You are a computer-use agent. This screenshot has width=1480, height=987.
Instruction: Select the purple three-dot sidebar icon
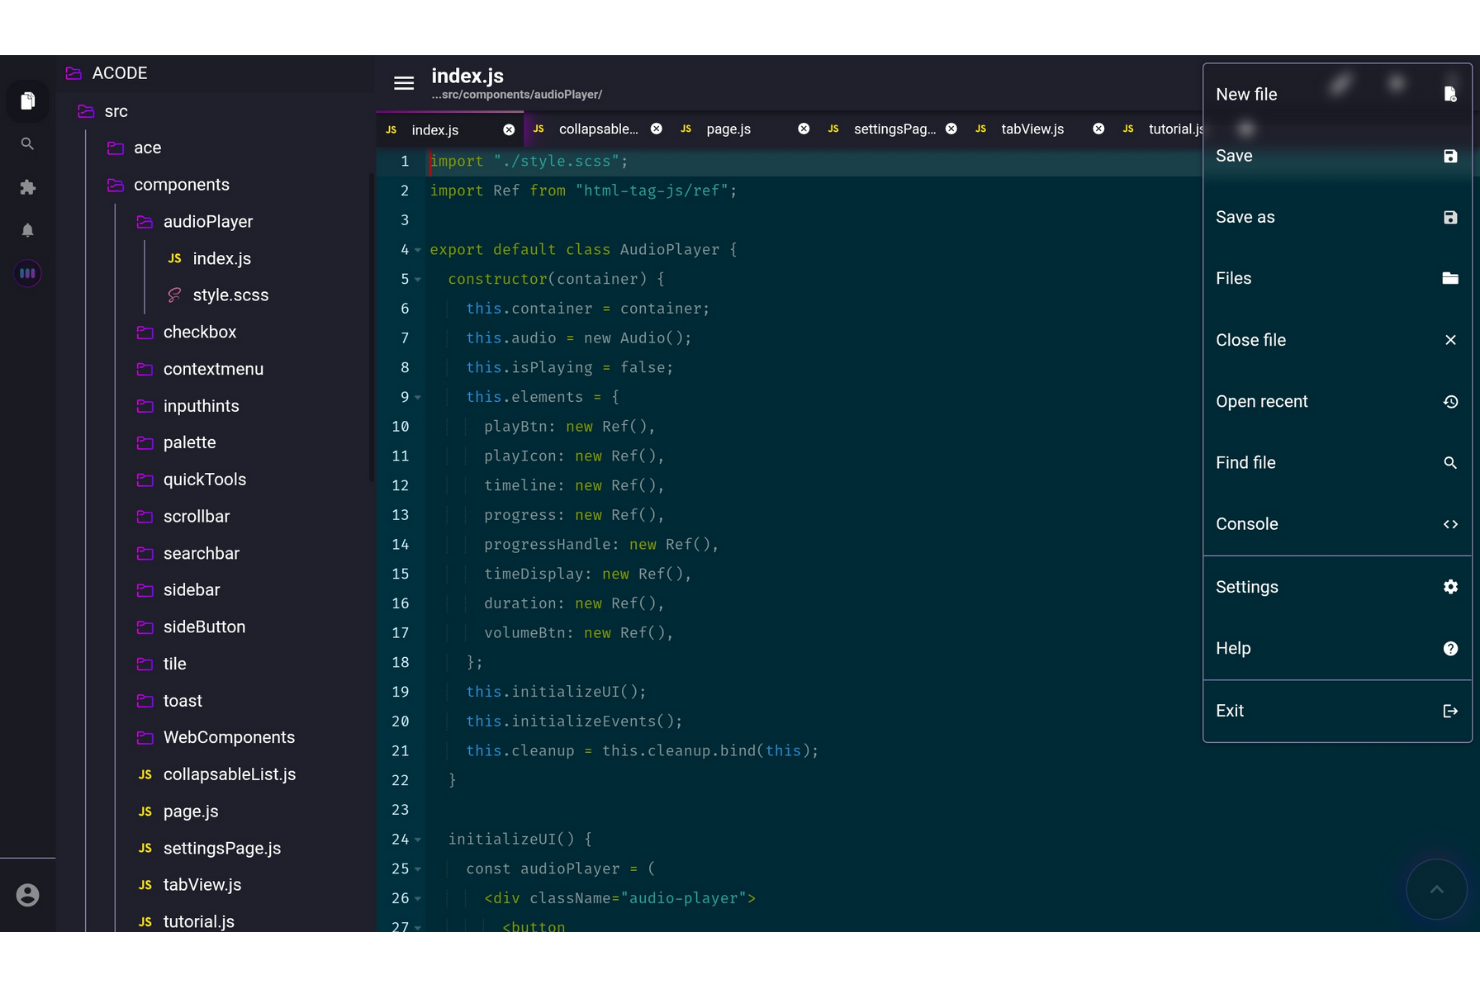(27, 273)
